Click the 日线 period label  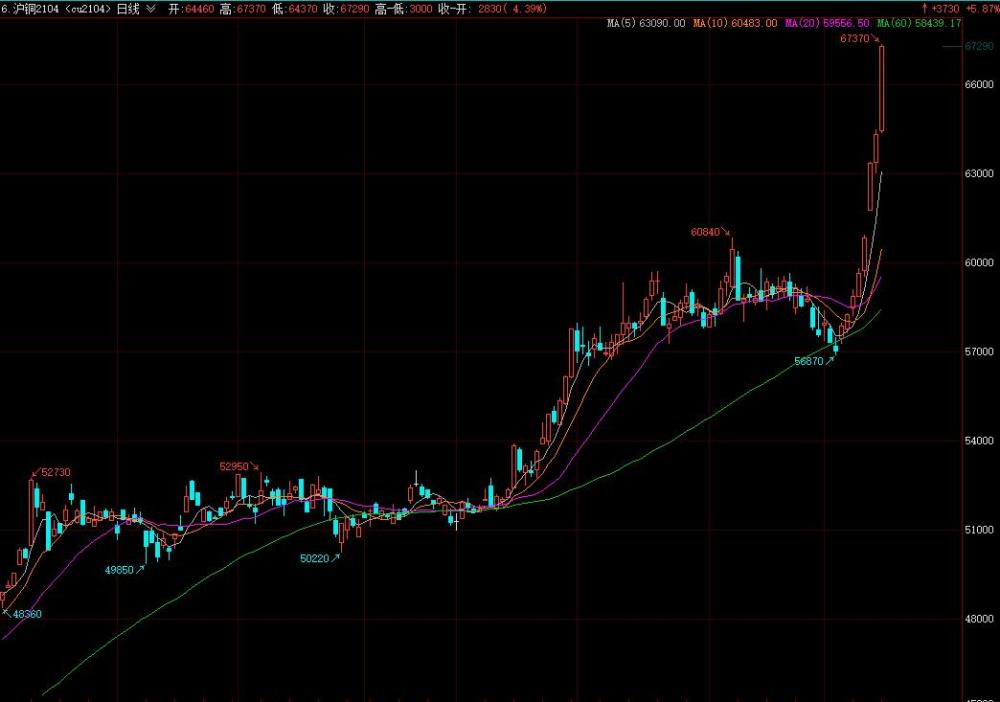pyautogui.click(x=128, y=9)
